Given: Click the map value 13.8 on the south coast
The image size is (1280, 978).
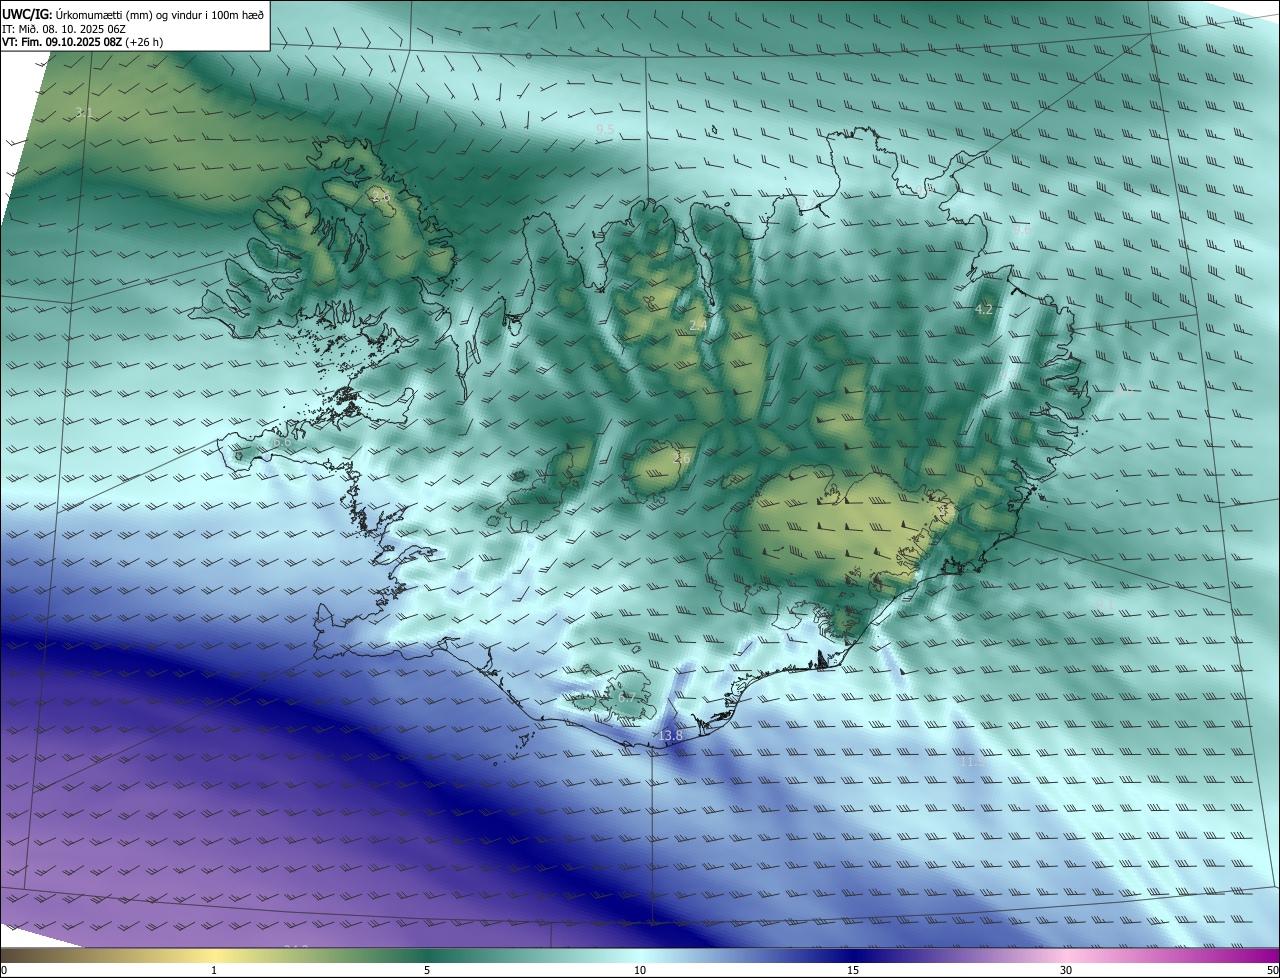Looking at the screenshot, I should (670, 736).
